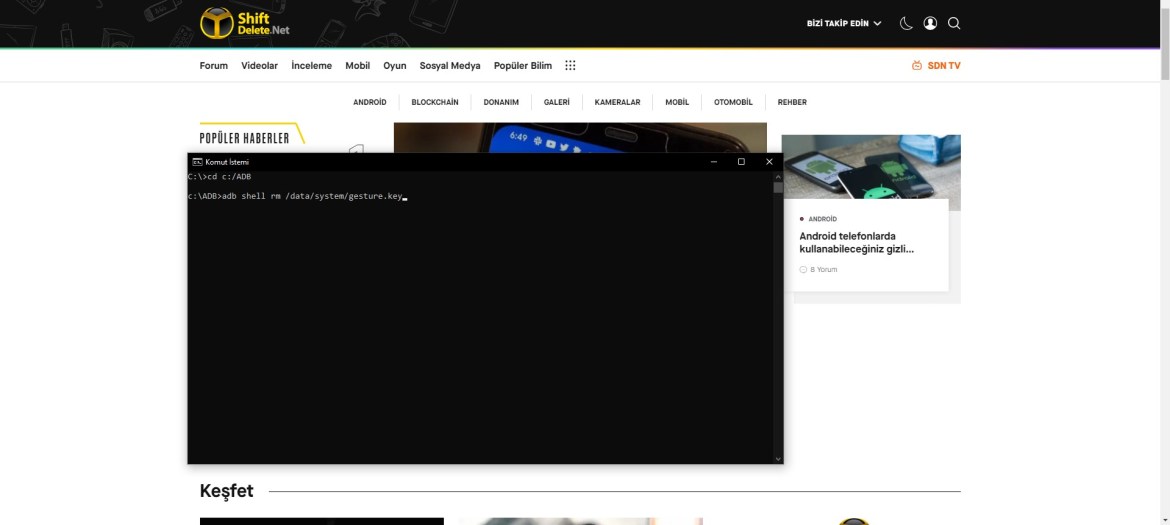Toggle dark mode moon icon
The image size is (1170, 525).
click(x=906, y=23)
